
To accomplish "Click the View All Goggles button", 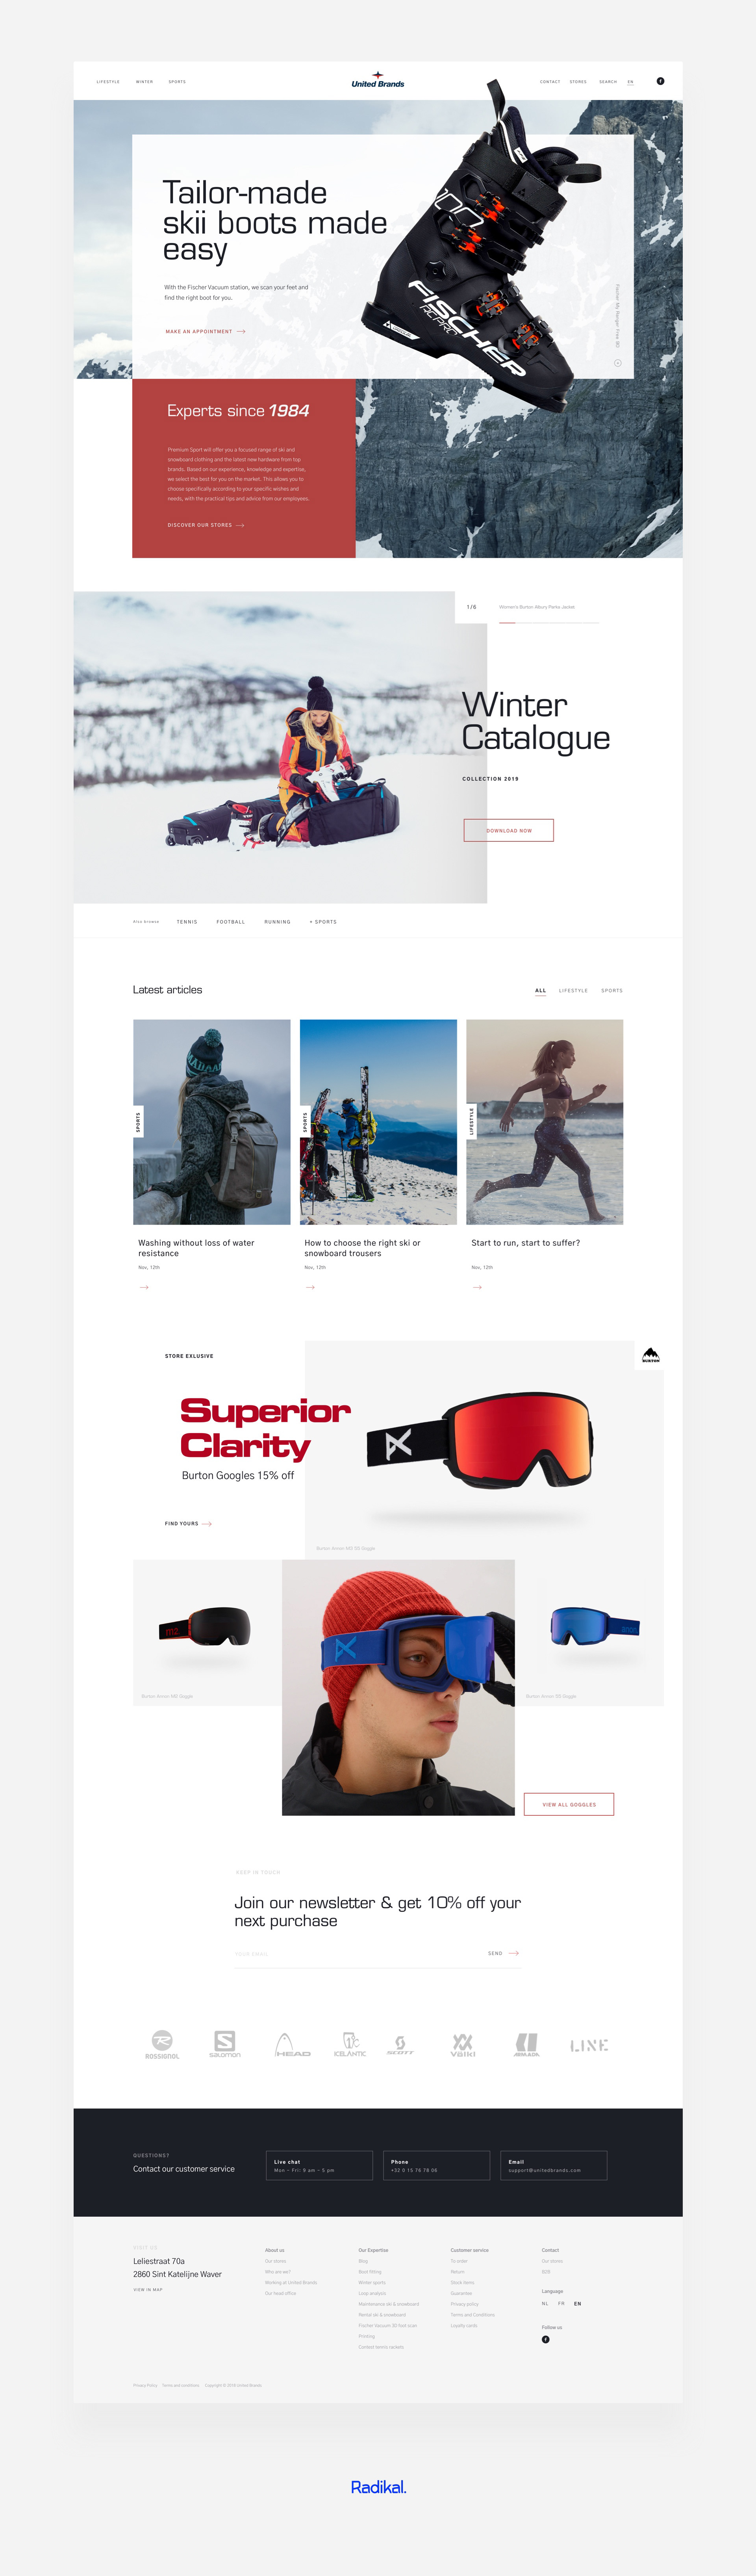I will coord(569,1804).
